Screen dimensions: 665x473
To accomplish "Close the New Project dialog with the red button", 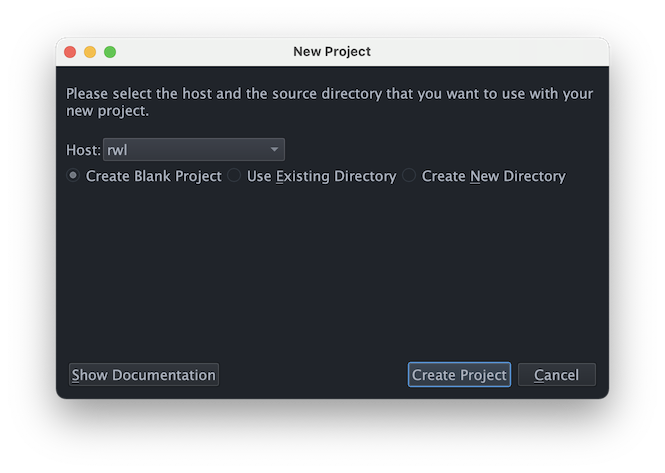I will click(70, 51).
